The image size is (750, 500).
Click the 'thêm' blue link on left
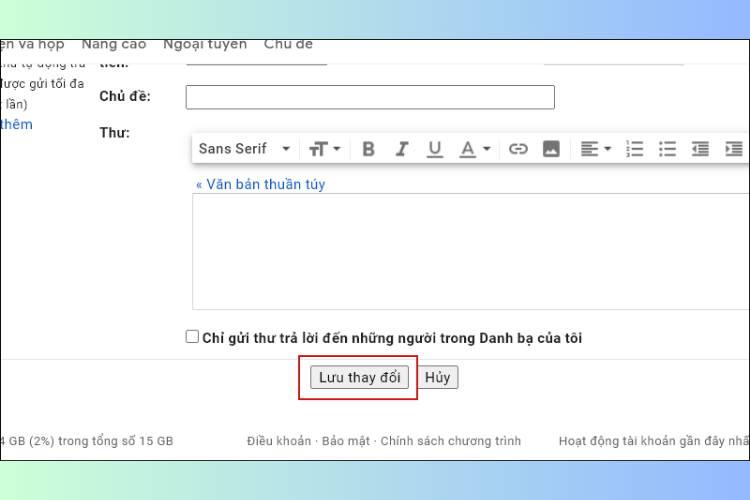(x=16, y=124)
